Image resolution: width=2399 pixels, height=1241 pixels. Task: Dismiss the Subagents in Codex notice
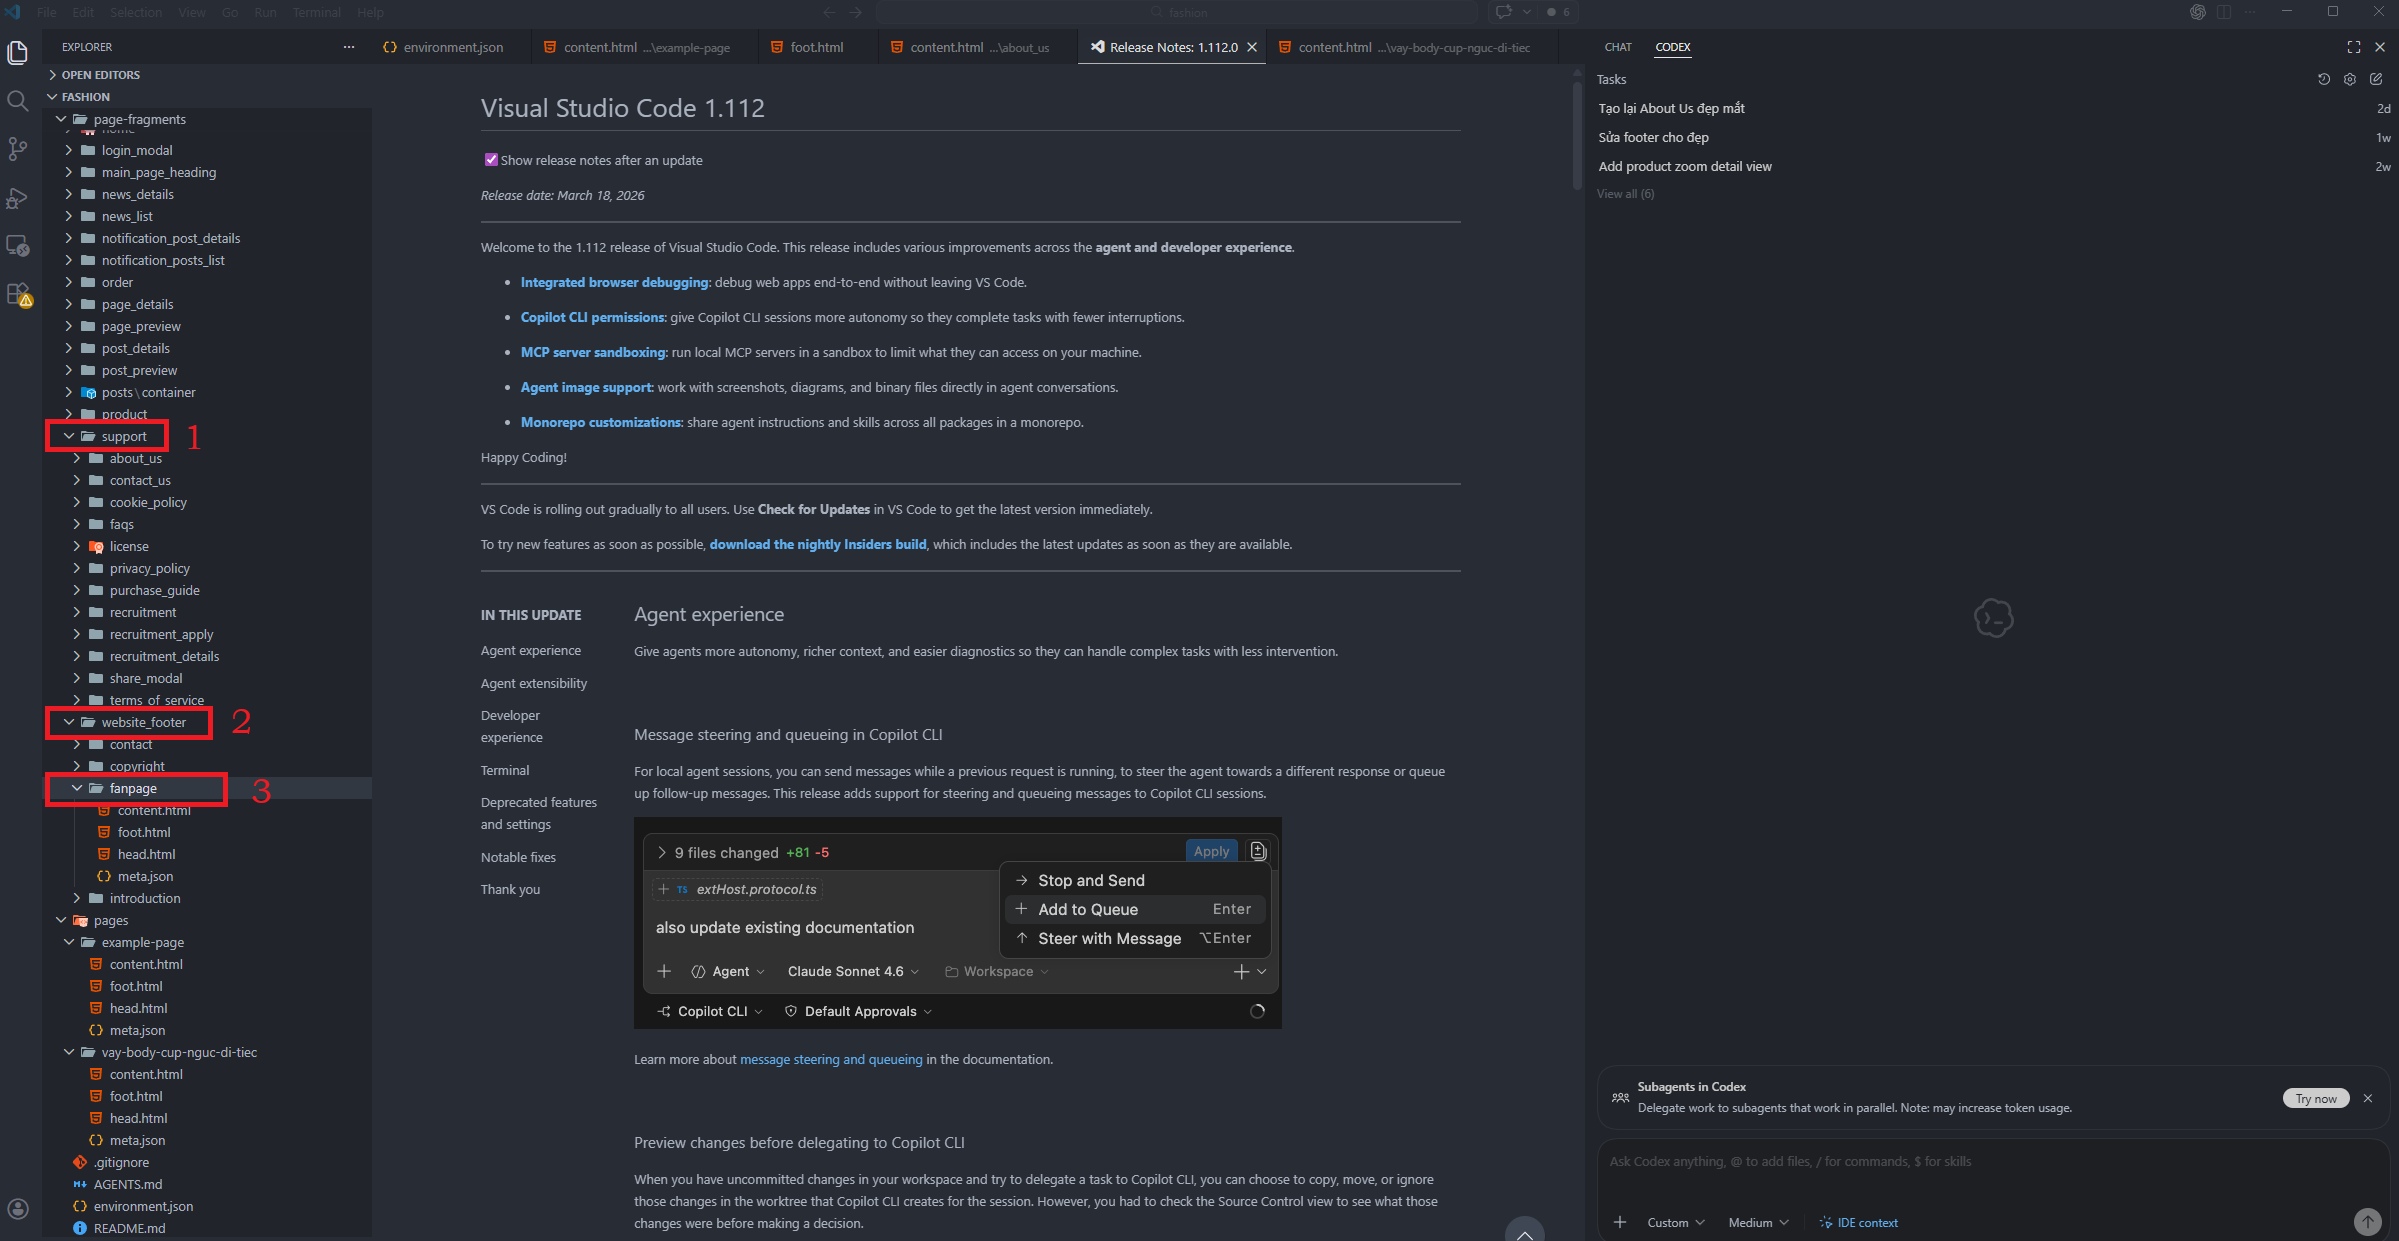tap(2367, 1098)
